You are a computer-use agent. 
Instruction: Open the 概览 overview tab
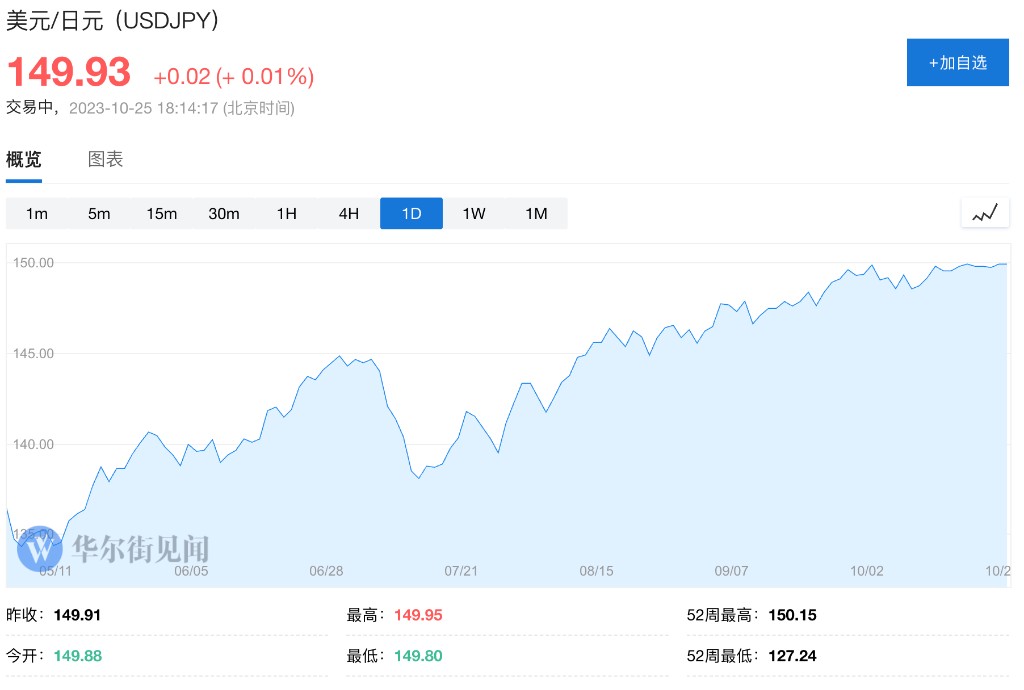(24, 159)
